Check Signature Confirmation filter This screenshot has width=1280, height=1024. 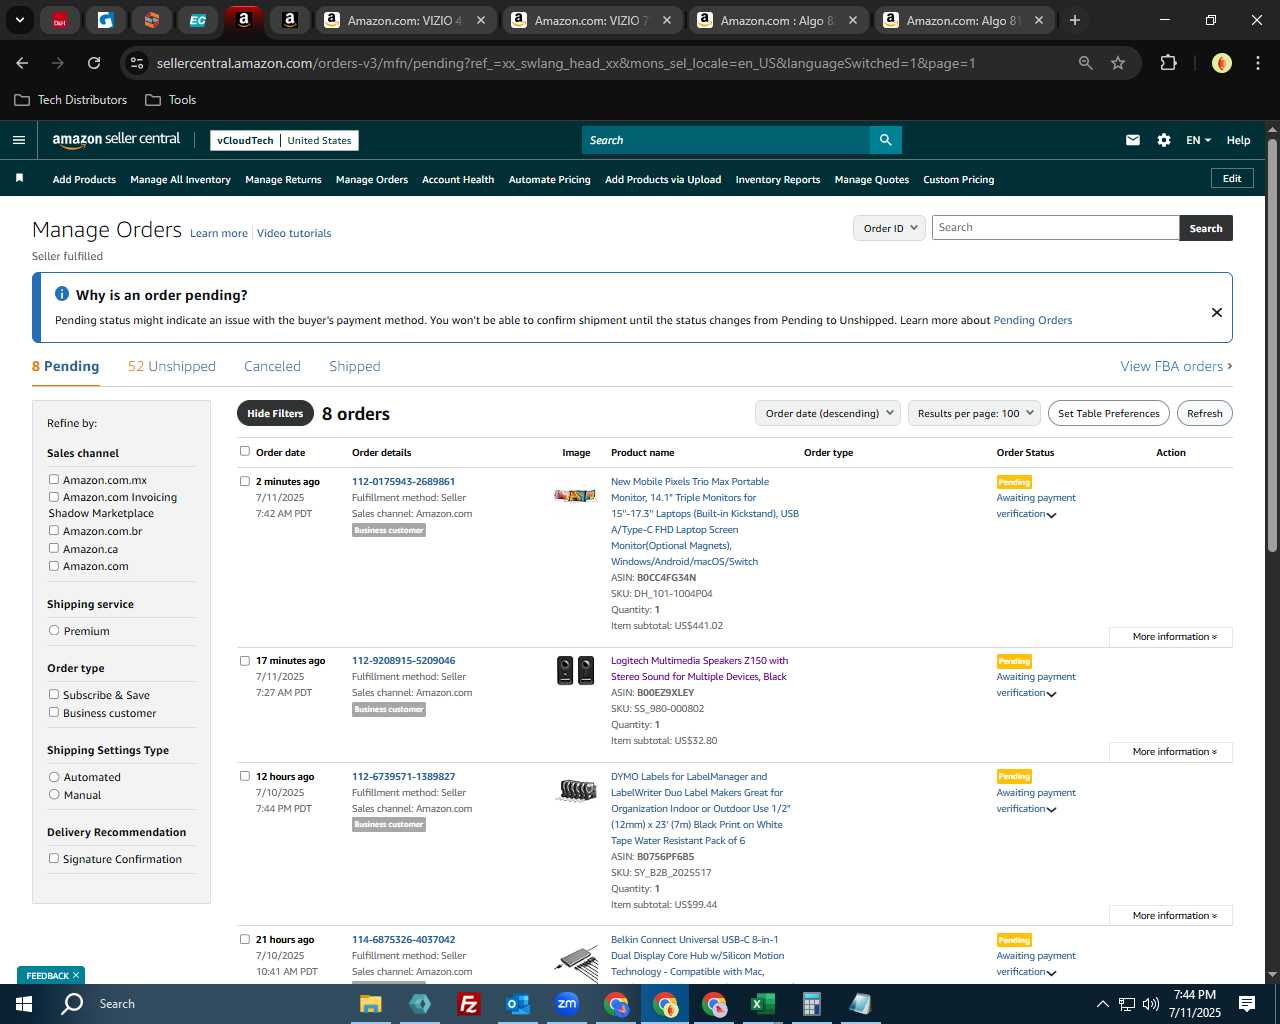[x=54, y=859]
